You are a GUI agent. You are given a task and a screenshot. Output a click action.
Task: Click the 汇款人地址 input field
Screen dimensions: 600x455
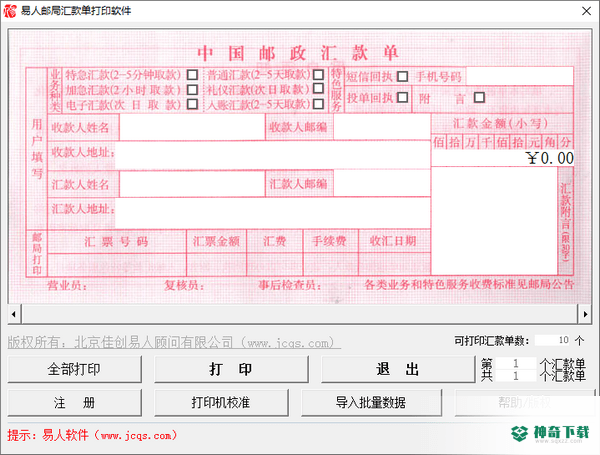pos(273,213)
